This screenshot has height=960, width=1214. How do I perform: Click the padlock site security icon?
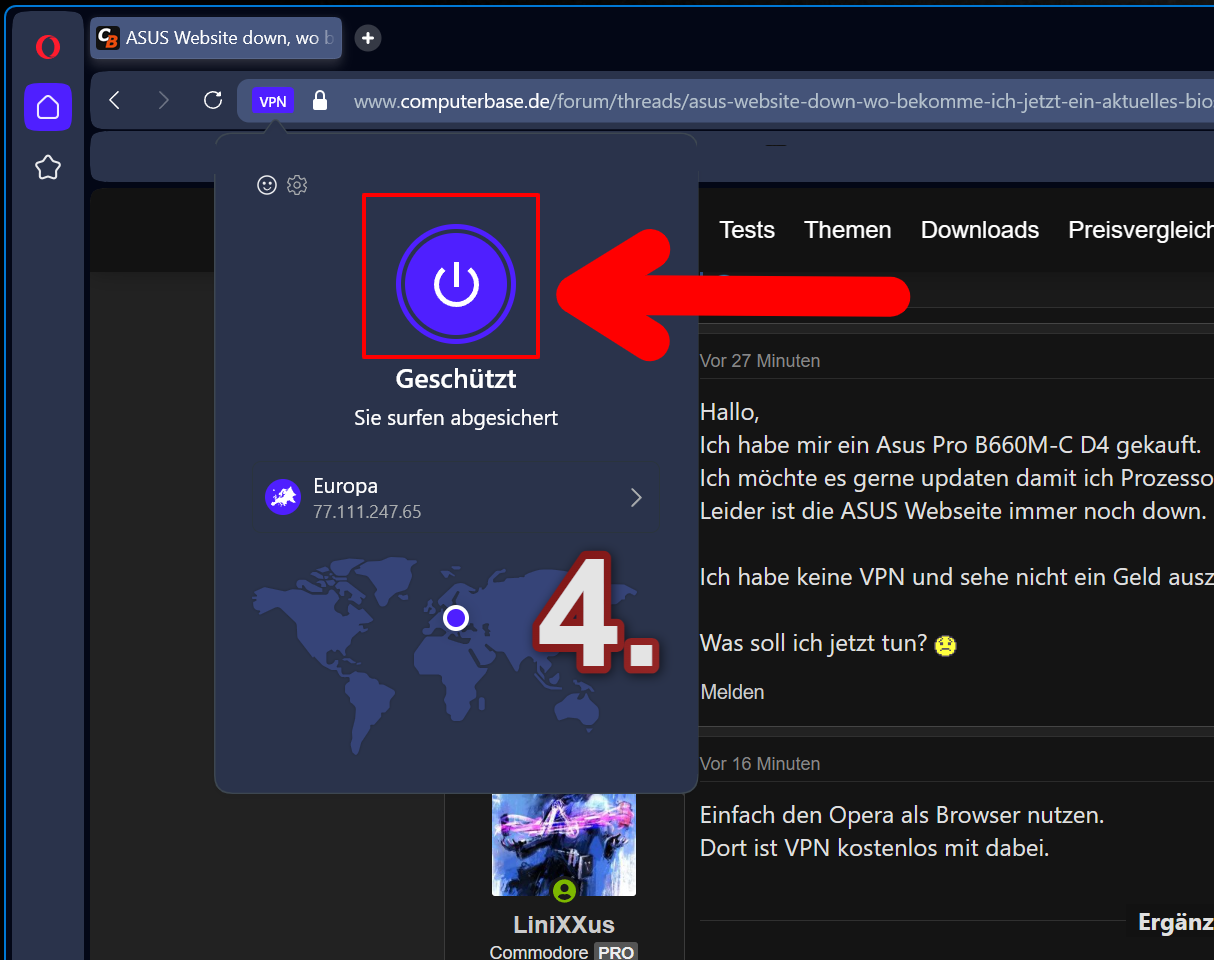pyautogui.click(x=320, y=100)
